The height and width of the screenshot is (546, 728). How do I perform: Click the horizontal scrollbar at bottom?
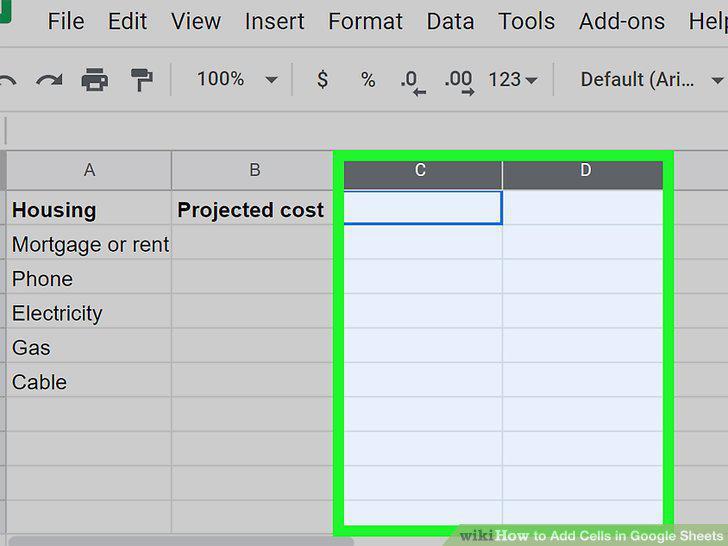point(181,541)
